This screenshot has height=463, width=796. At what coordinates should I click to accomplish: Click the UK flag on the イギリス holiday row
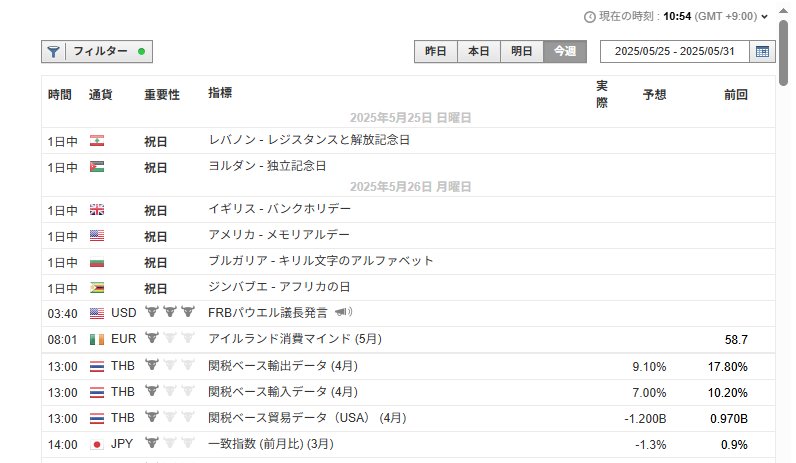click(x=97, y=210)
